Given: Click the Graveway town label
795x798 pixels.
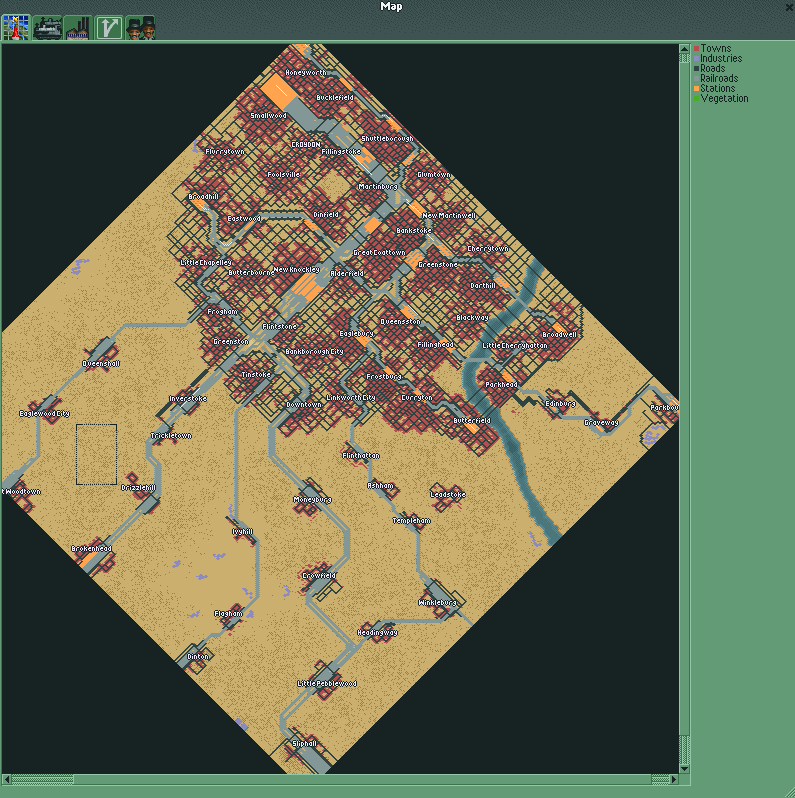Looking at the screenshot, I should [x=601, y=422].
